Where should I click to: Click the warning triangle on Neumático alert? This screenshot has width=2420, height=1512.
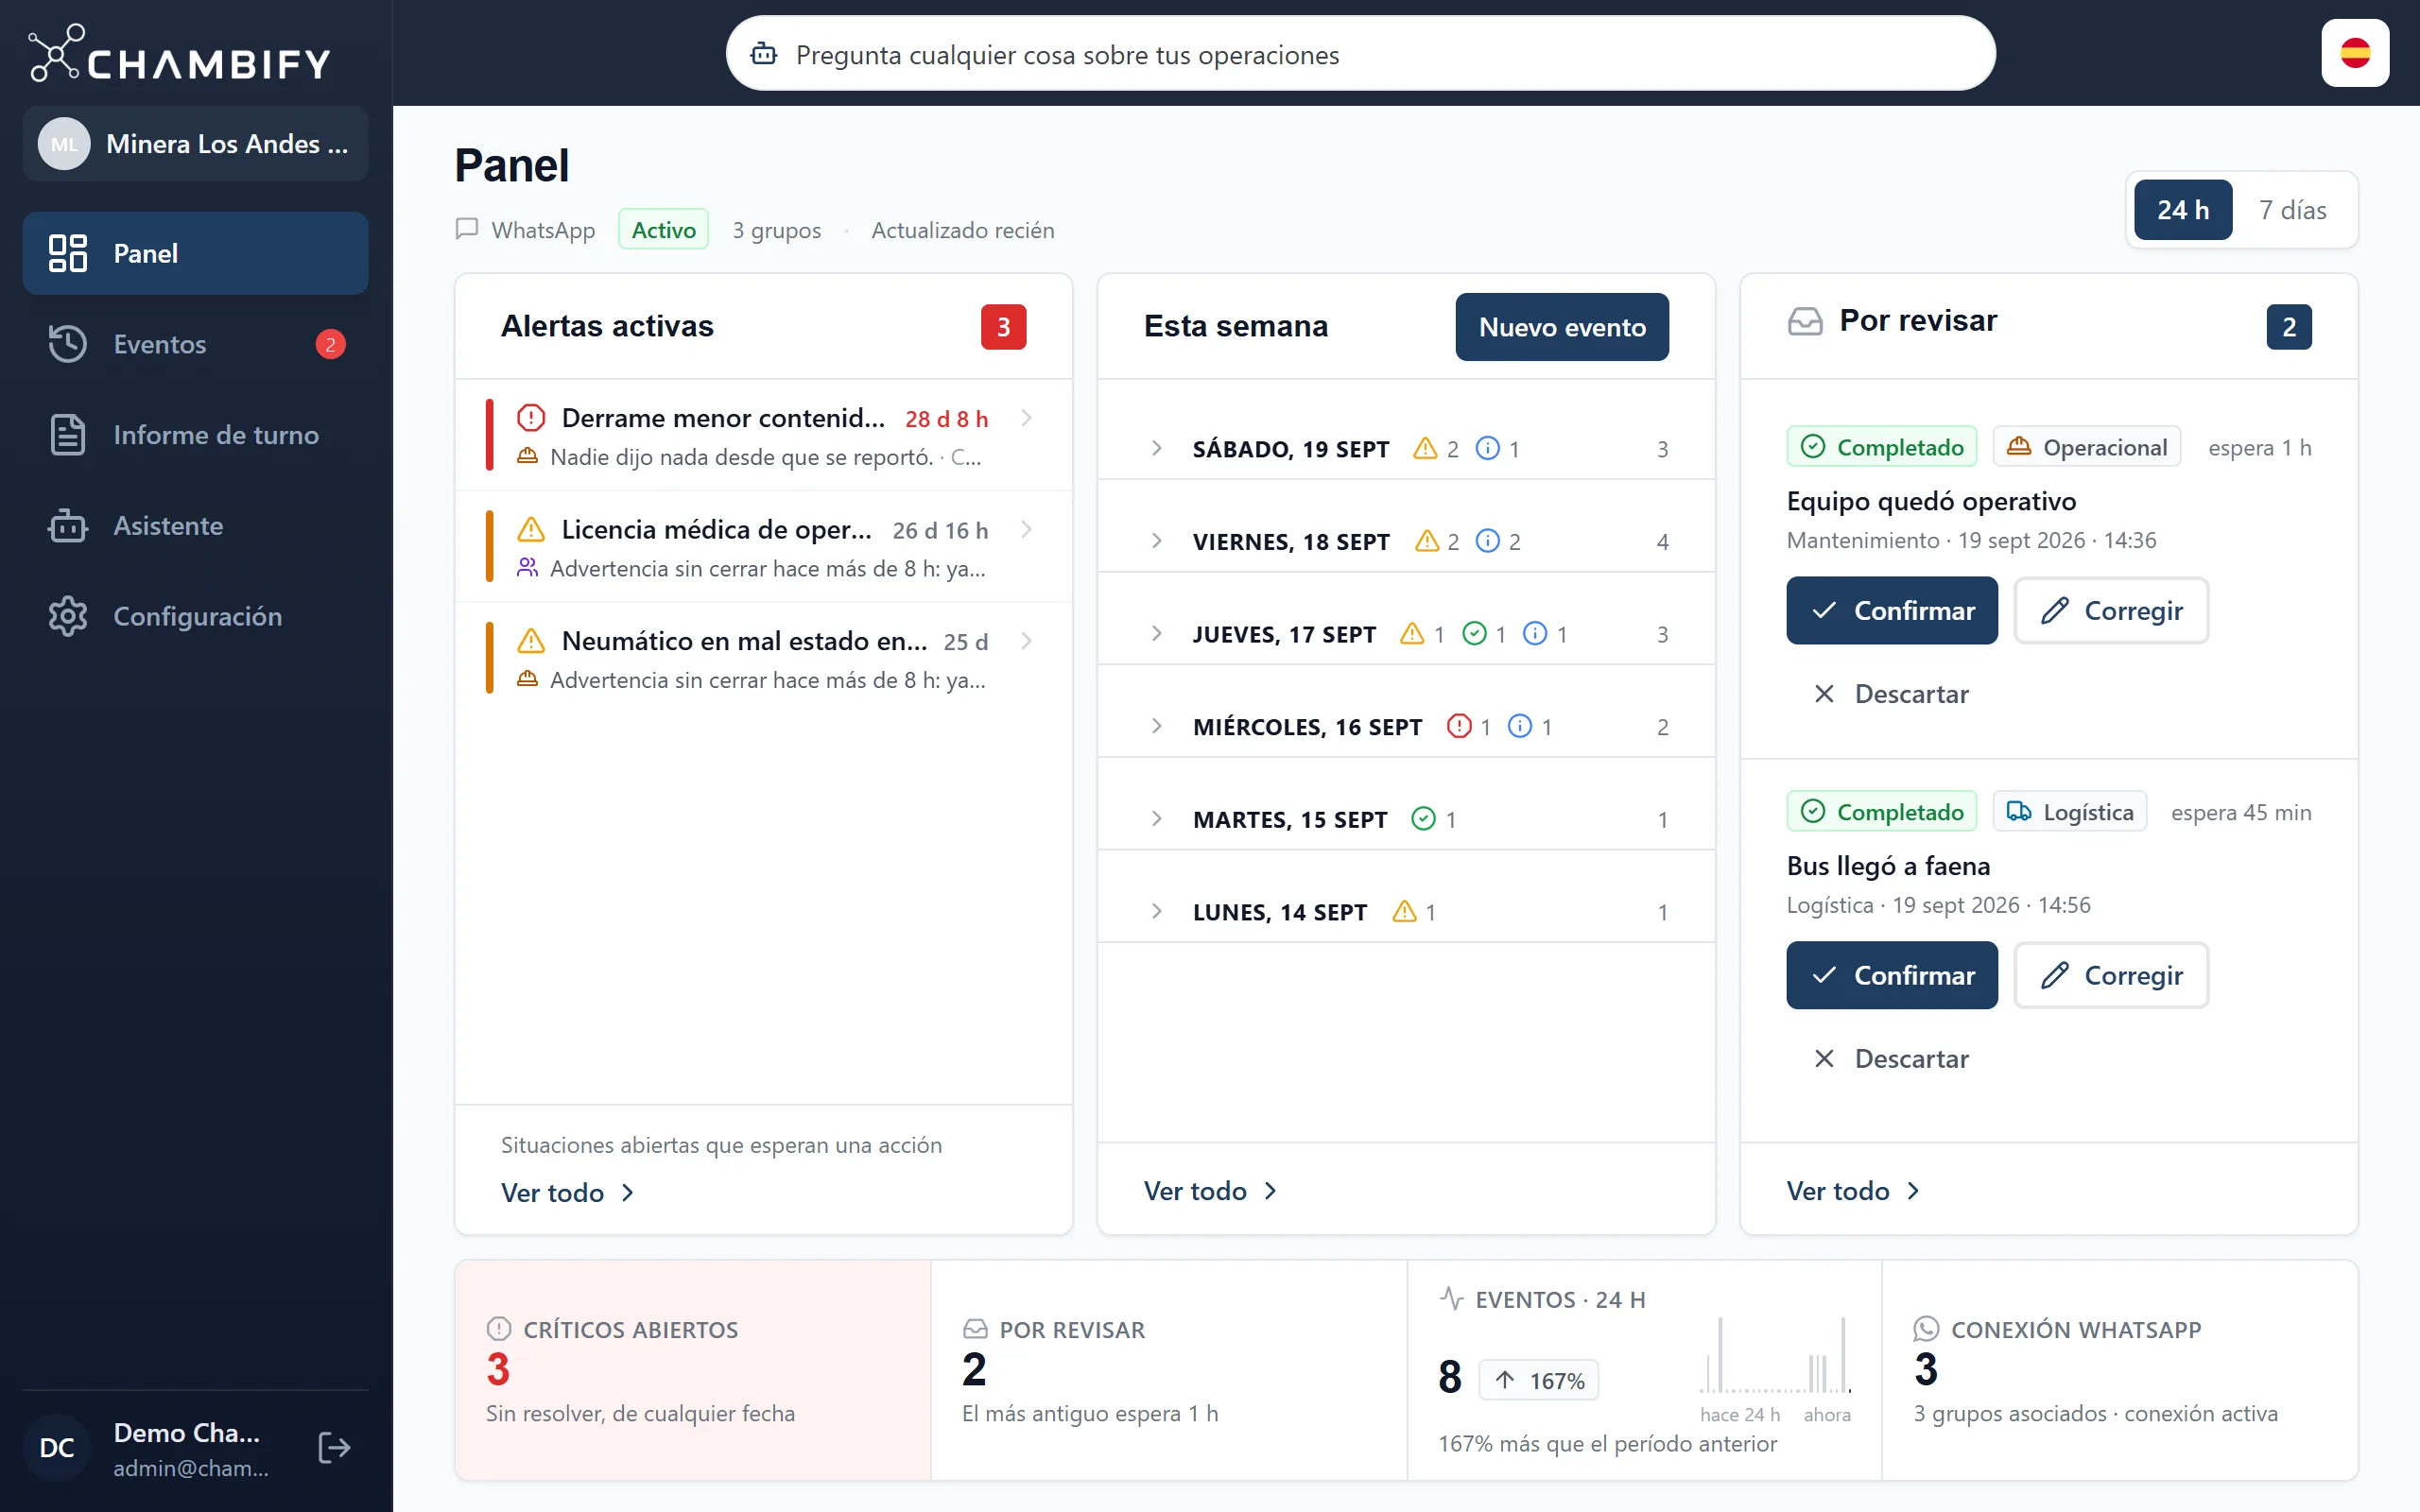[531, 640]
